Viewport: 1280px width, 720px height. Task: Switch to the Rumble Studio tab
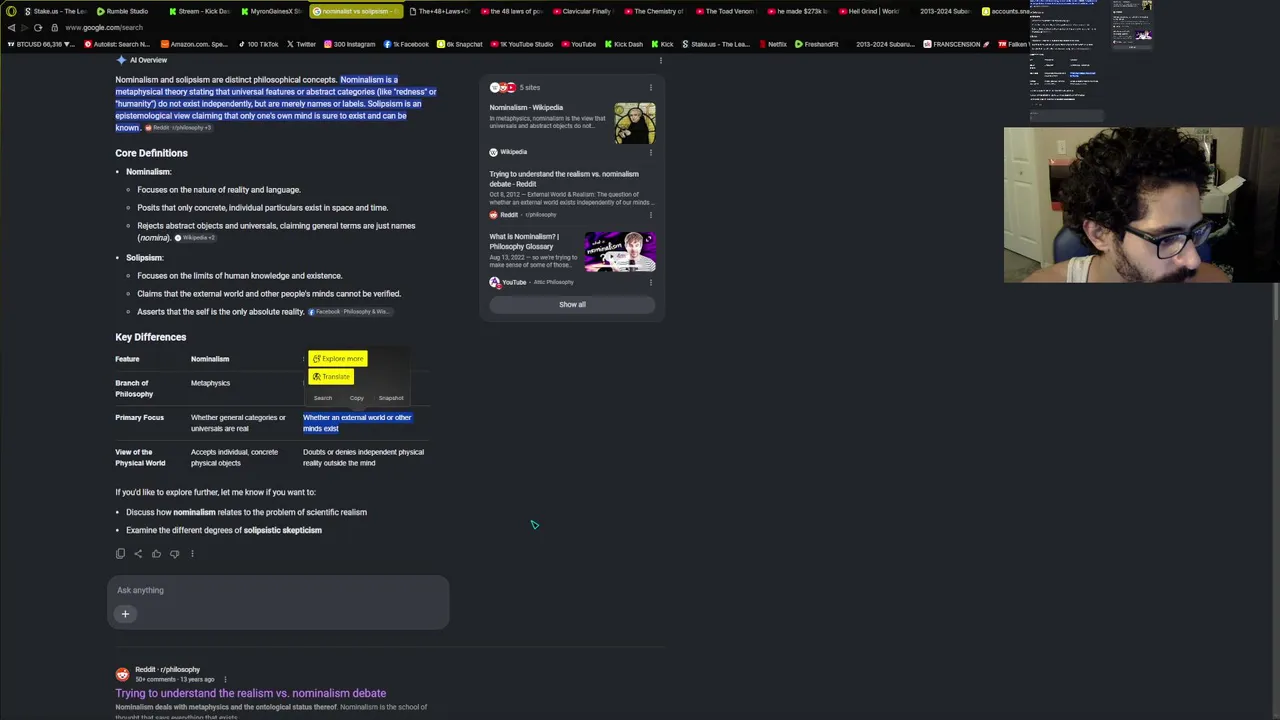(x=123, y=11)
